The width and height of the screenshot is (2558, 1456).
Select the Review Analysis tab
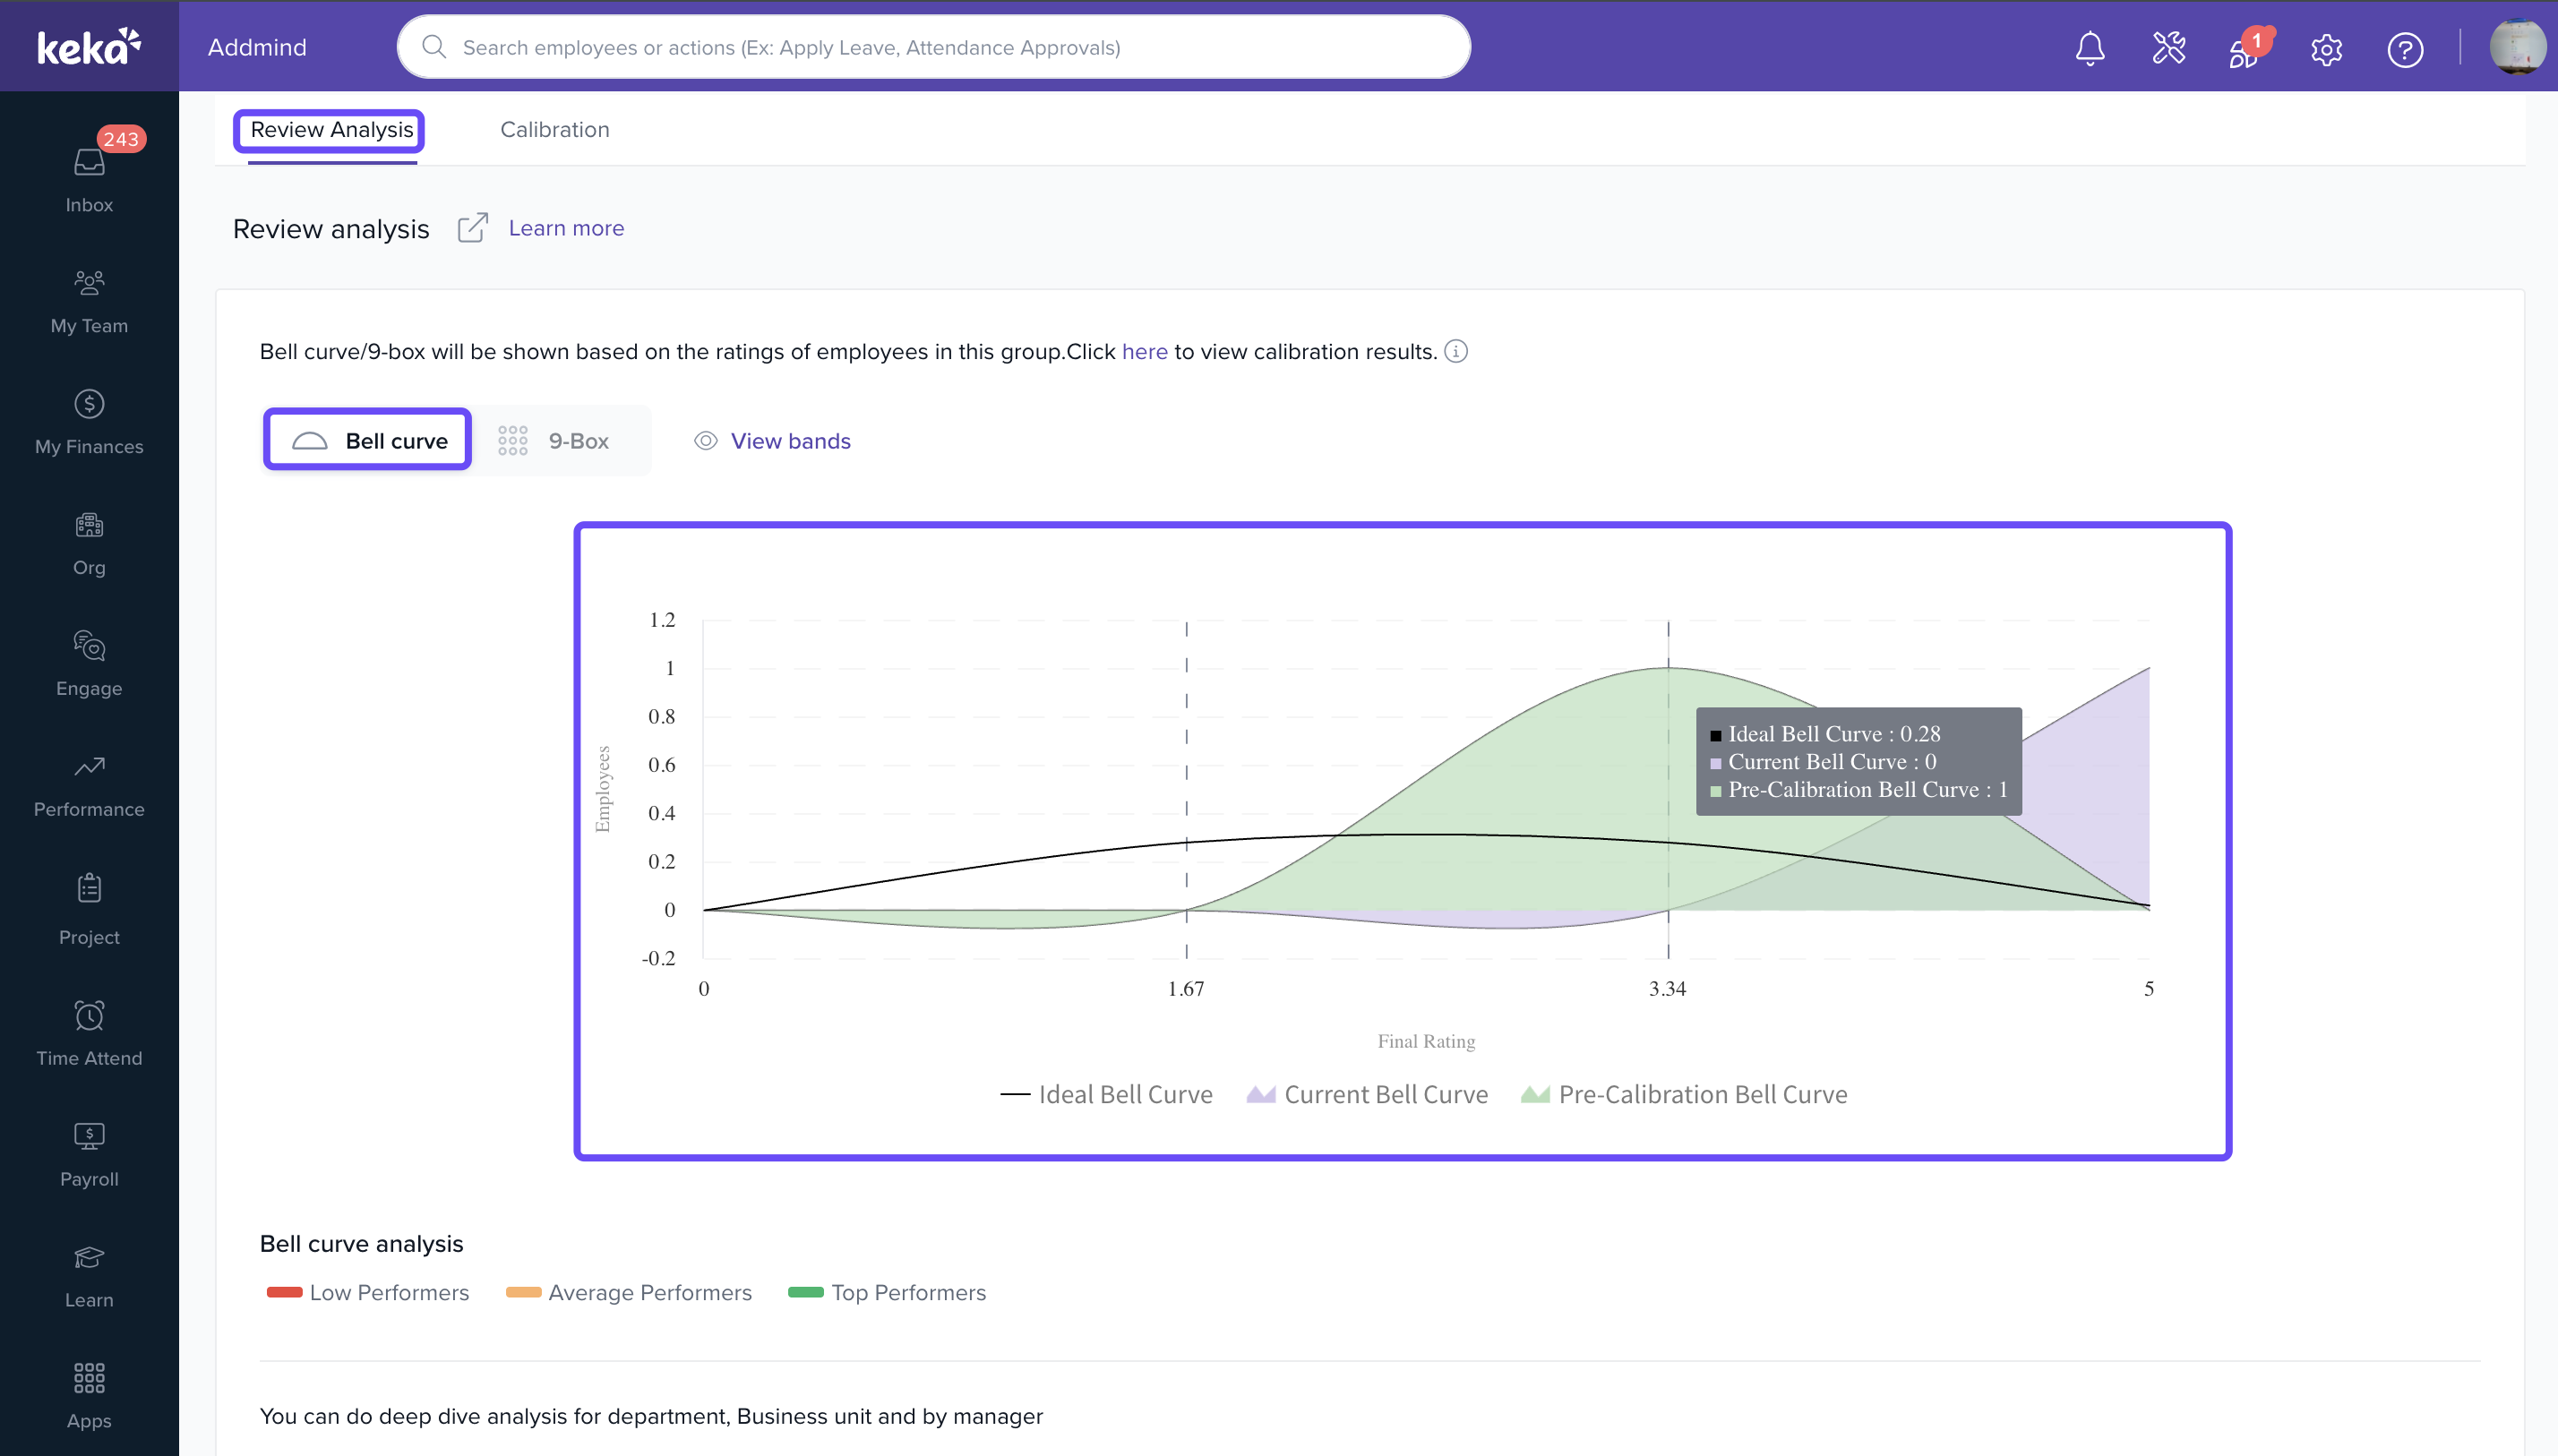tap(331, 129)
